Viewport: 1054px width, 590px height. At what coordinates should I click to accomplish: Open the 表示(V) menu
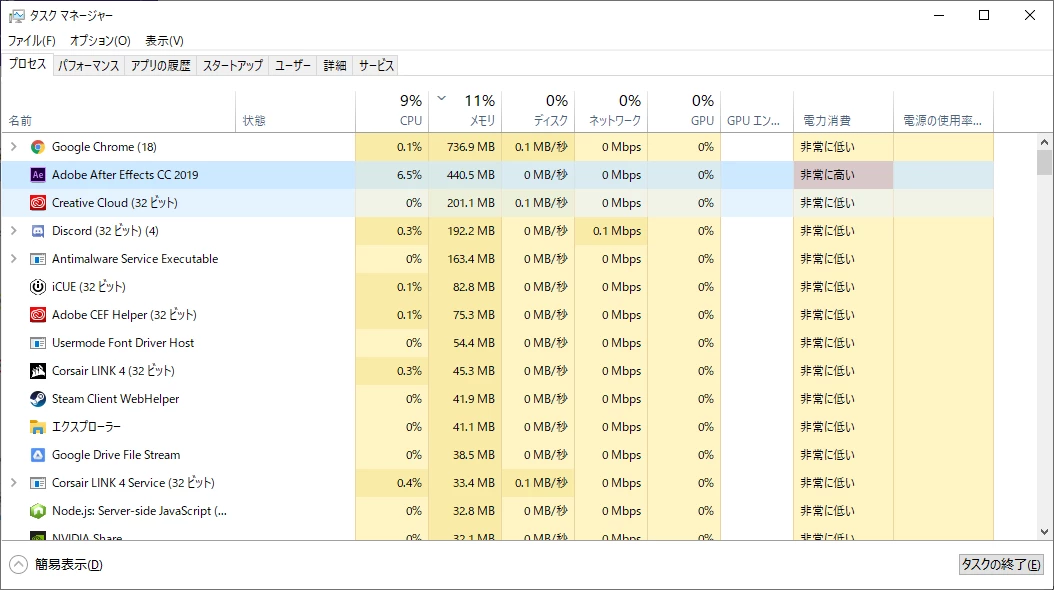(164, 40)
